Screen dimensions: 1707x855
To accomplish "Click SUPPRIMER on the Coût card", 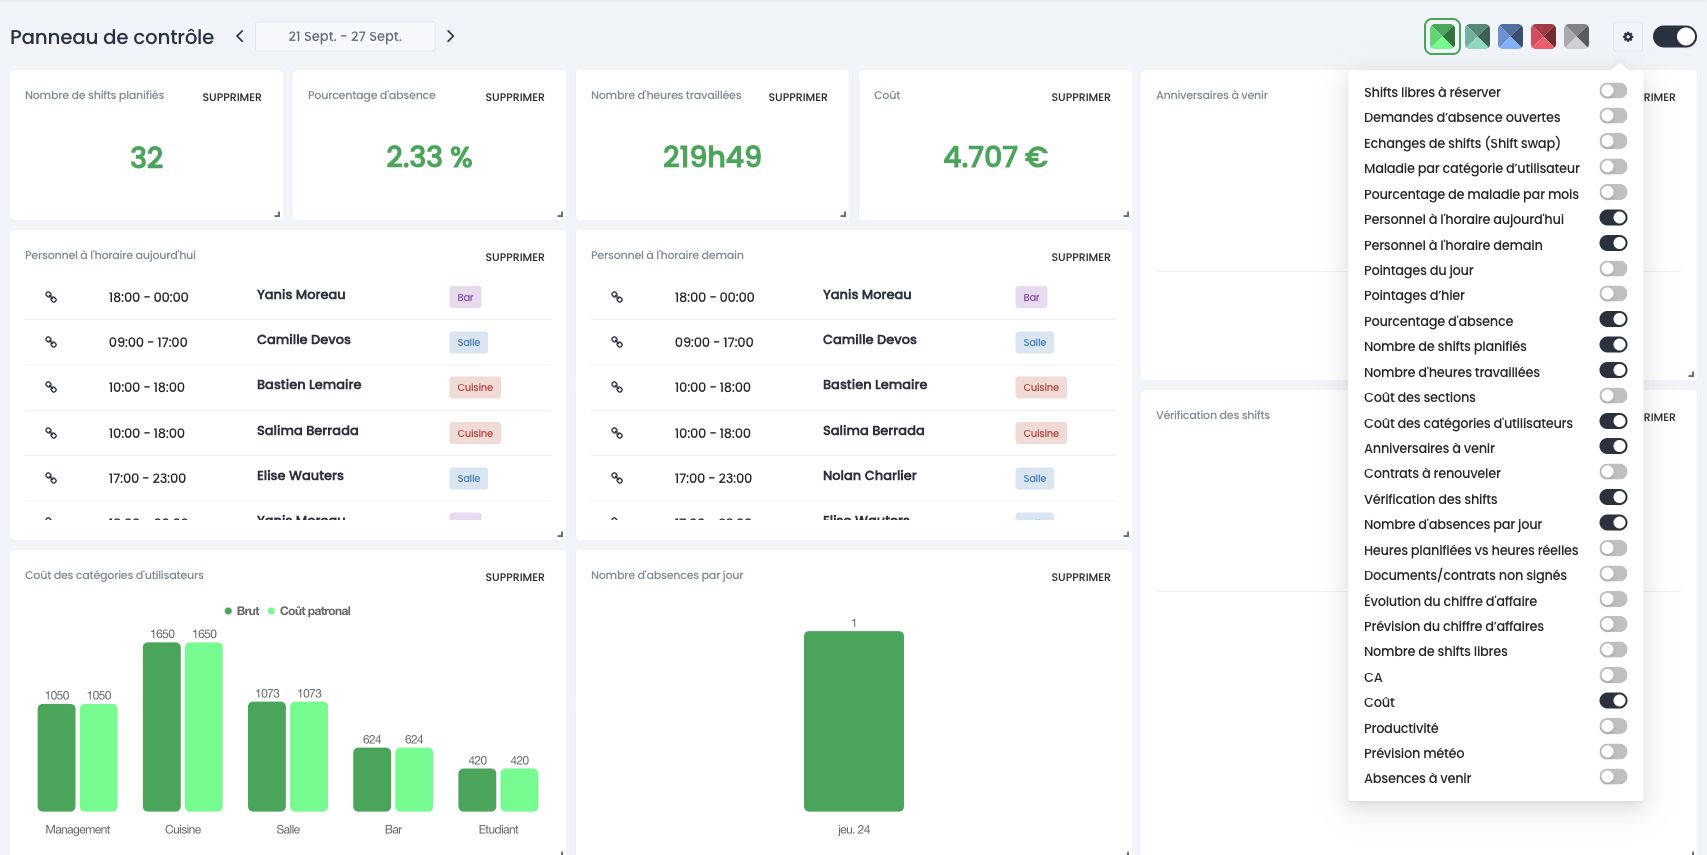I will (x=1081, y=97).
